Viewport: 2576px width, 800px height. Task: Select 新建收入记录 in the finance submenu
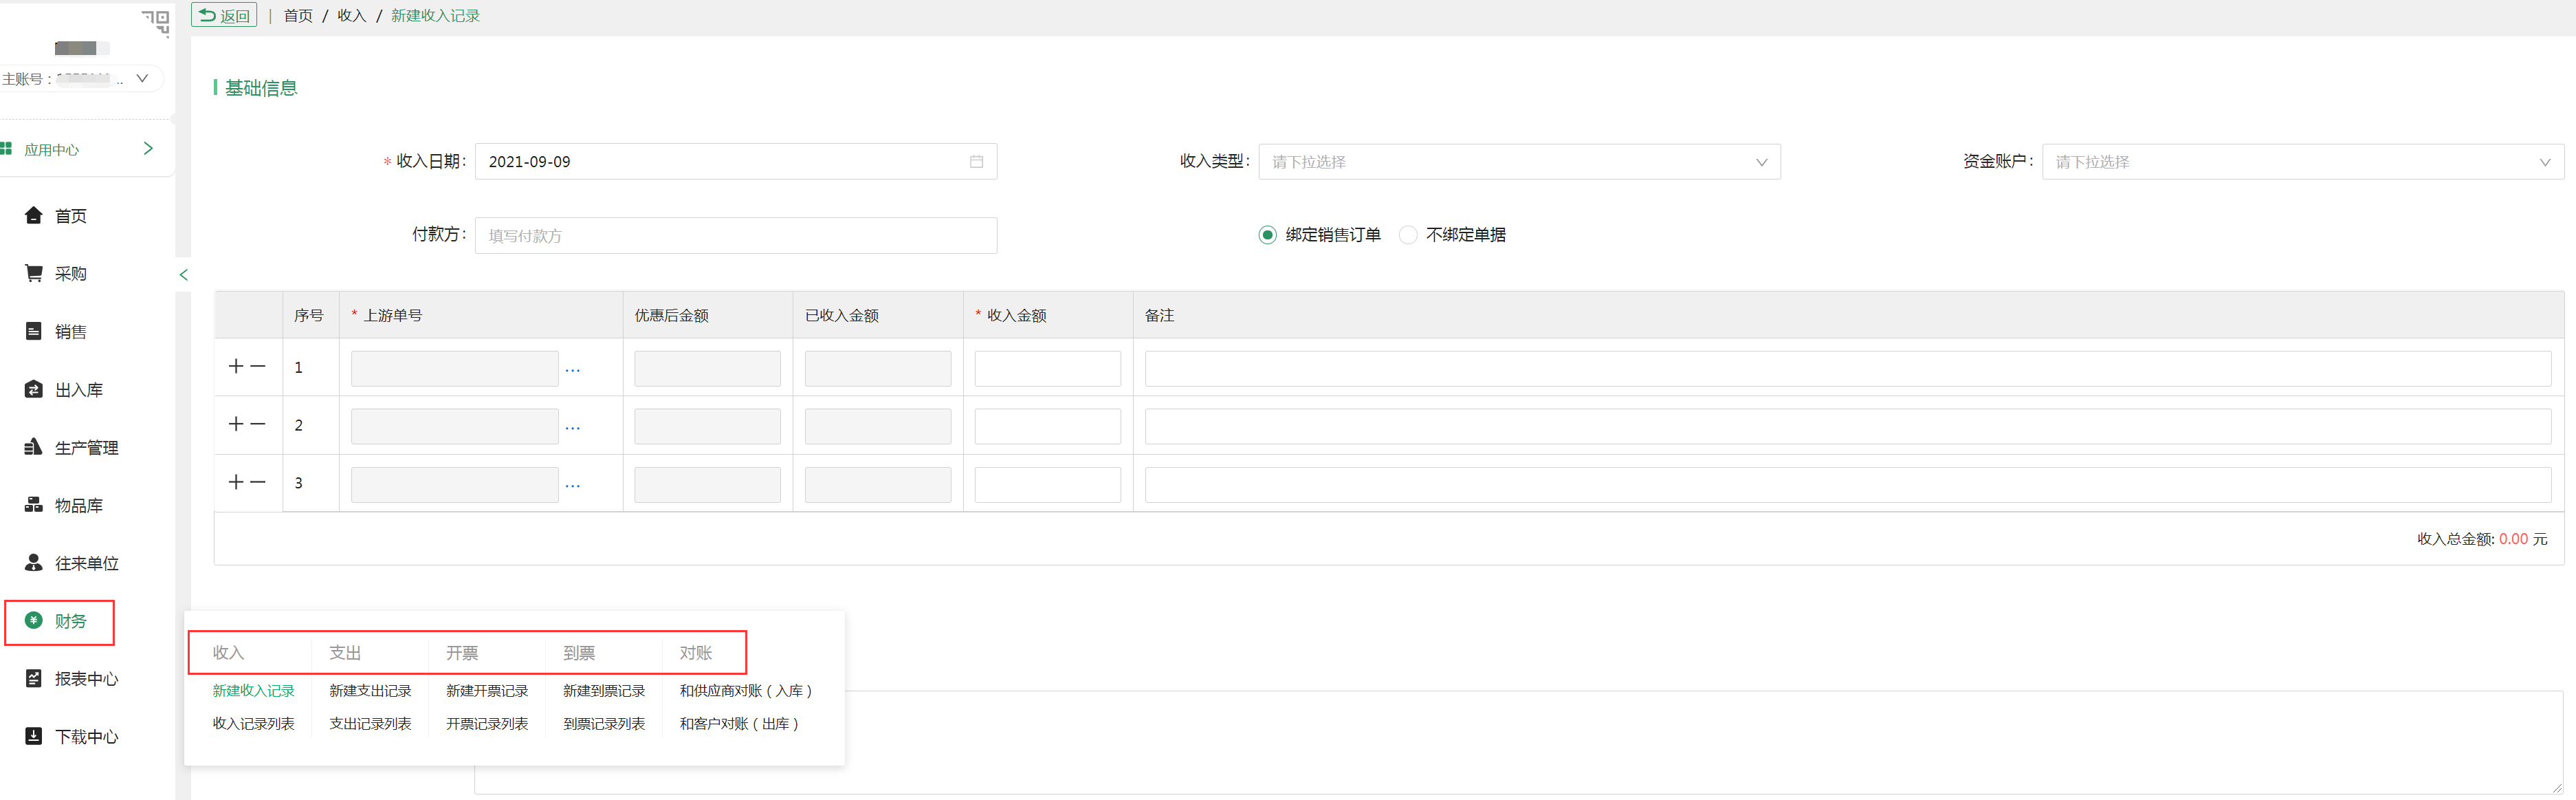tap(253, 691)
